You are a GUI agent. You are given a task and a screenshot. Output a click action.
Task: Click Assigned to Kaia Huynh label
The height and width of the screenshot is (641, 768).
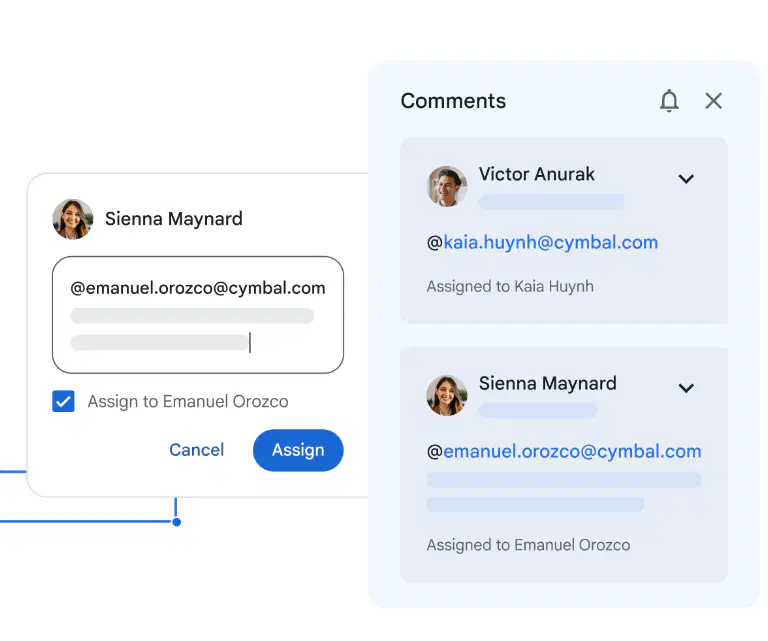(510, 286)
